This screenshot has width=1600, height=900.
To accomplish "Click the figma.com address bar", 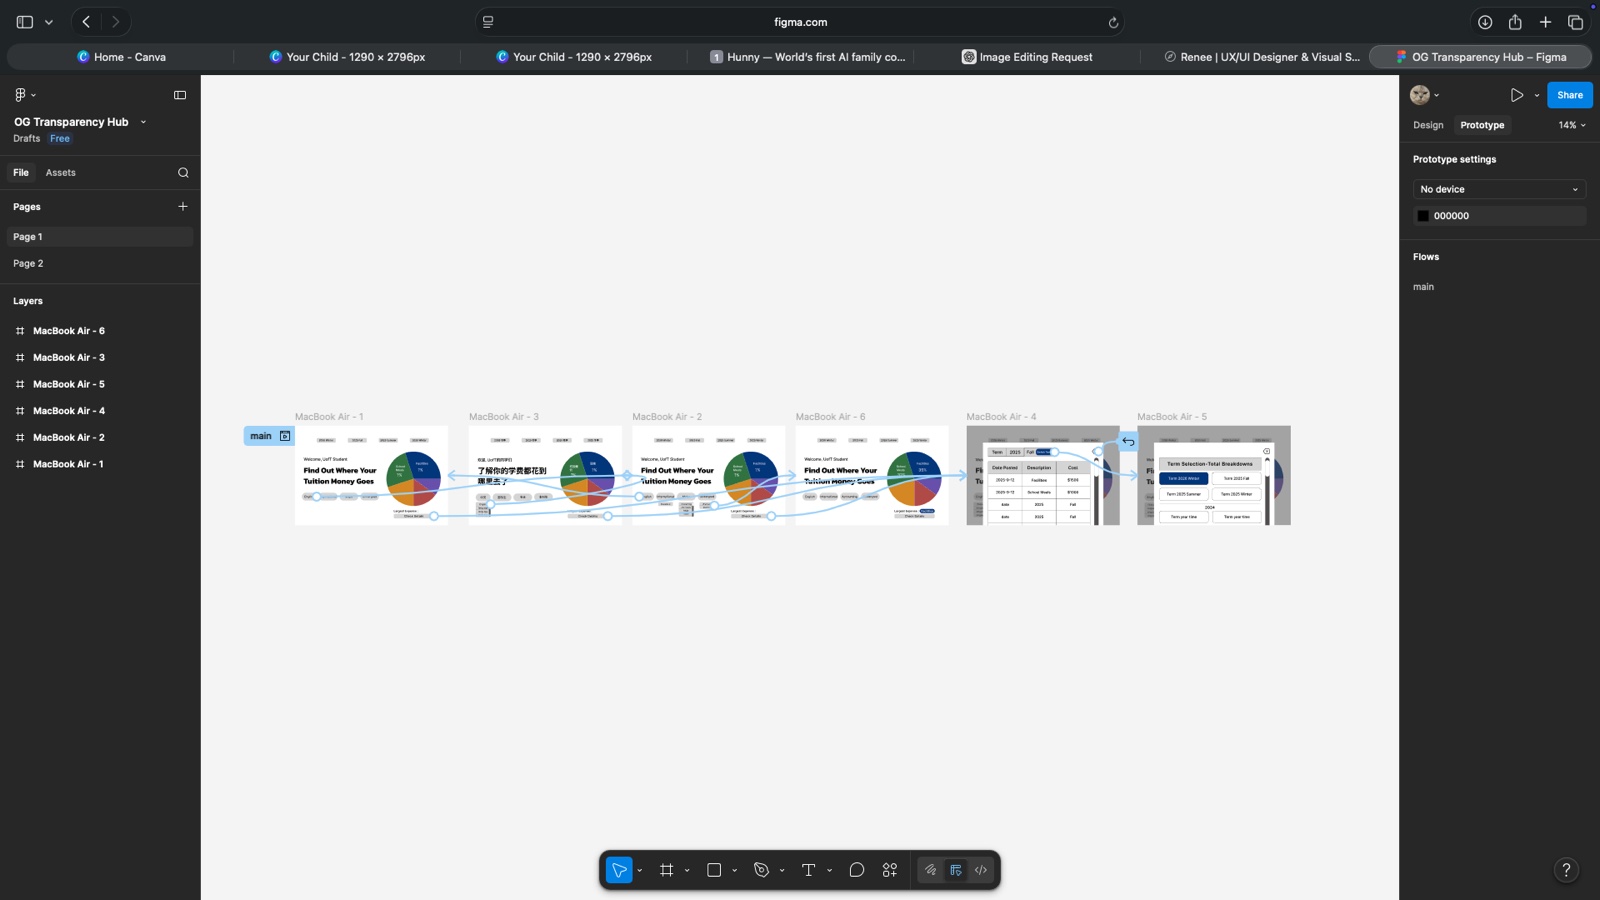I will [x=800, y=22].
